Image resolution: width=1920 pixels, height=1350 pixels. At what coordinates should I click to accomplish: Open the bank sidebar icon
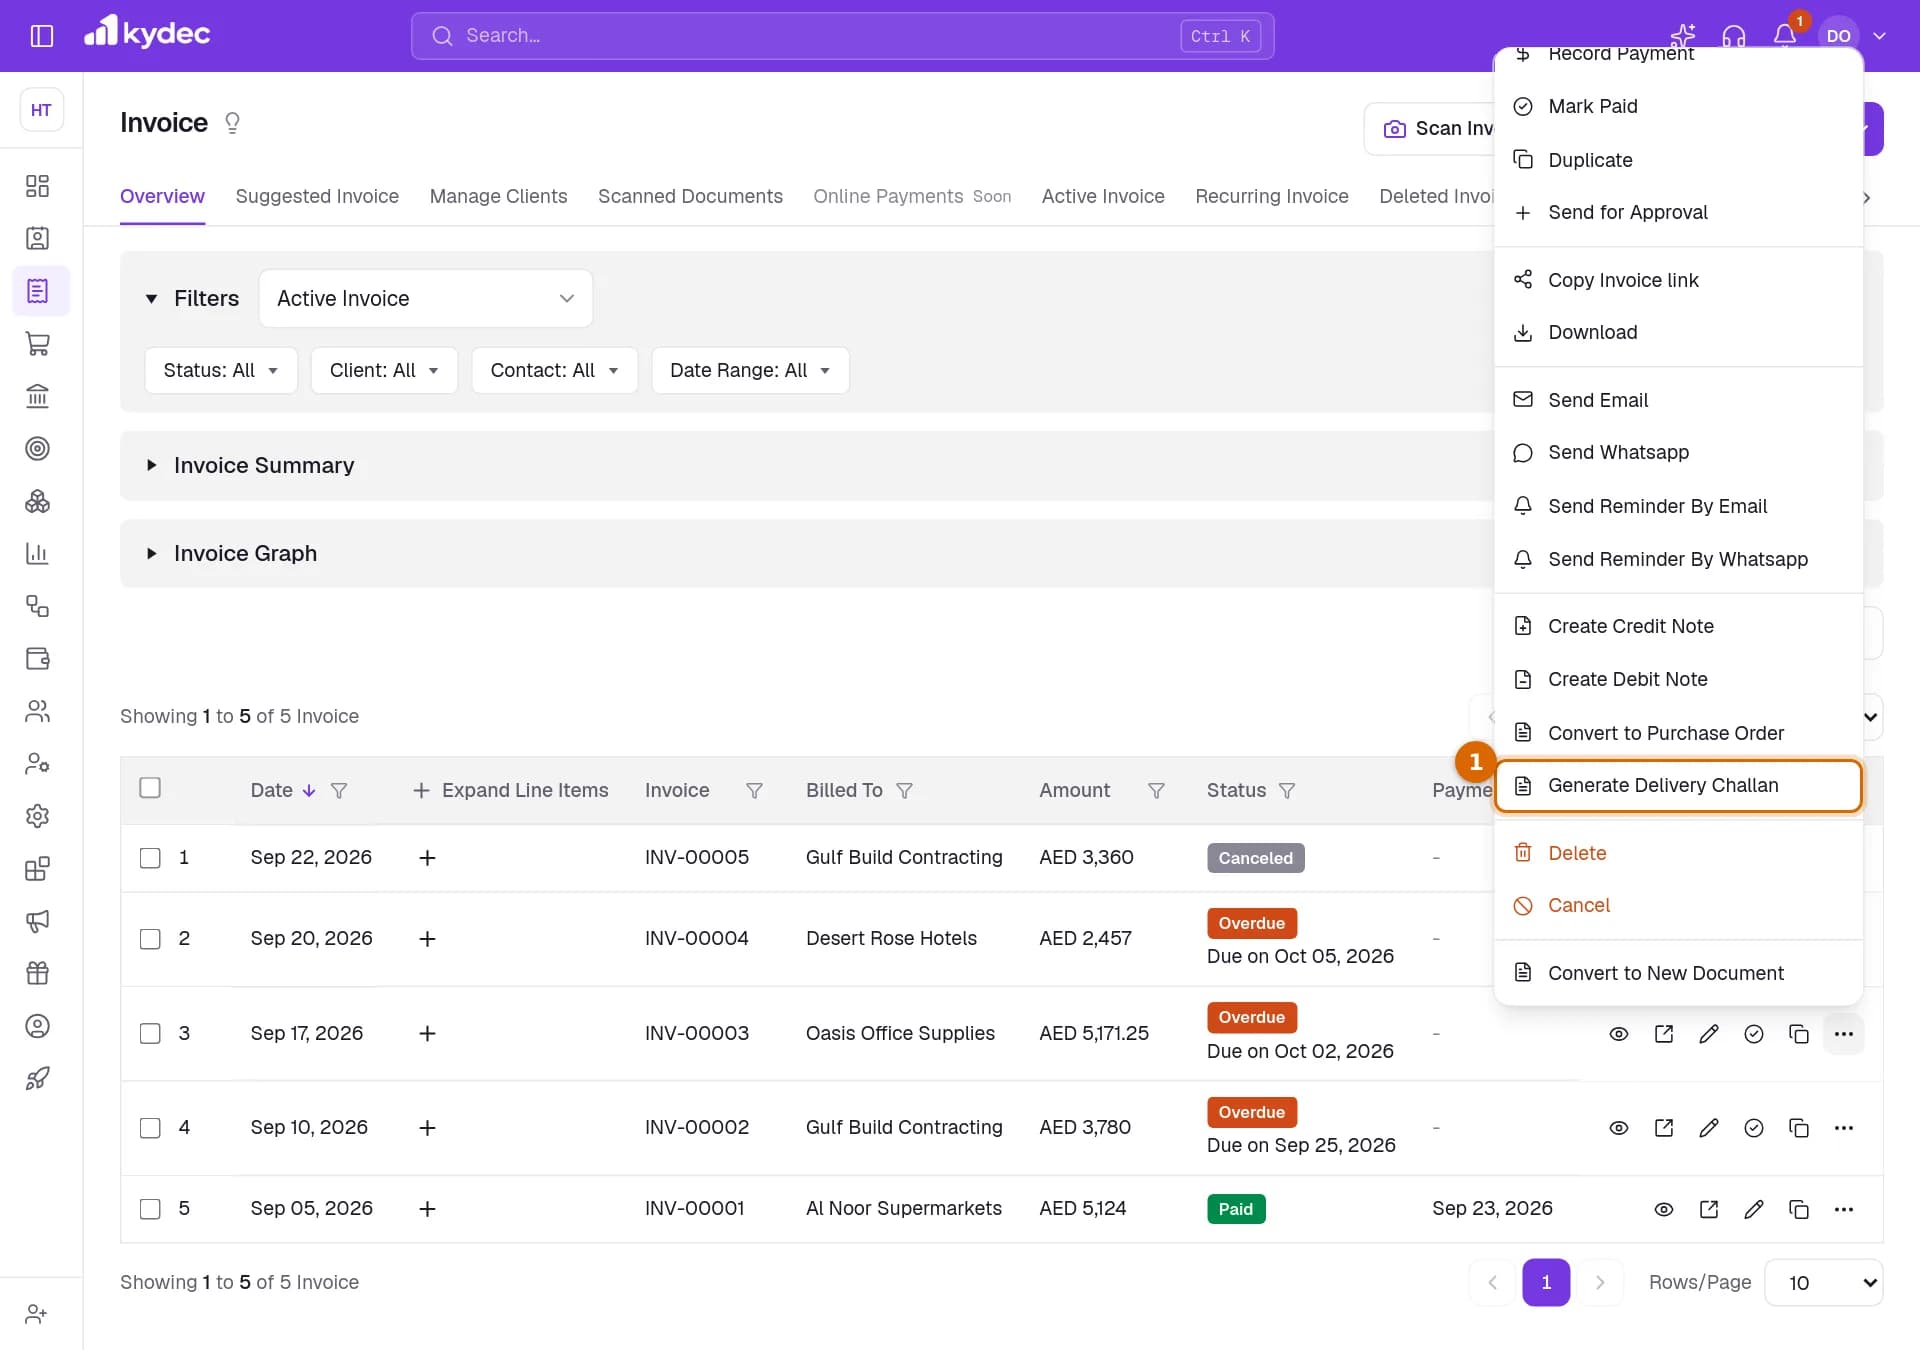pos(38,396)
